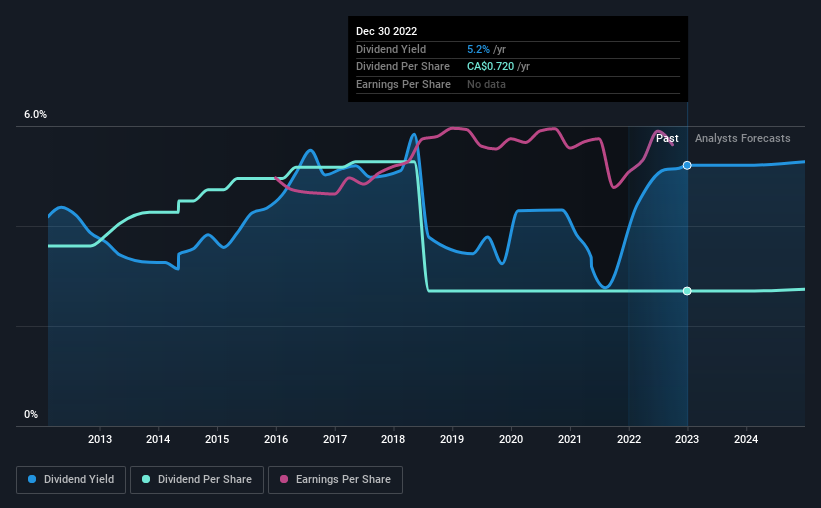The width and height of the screenshot is (821, 508).
Task: Click the 5.2% dividend yield value in tooltip
Action: coord(478,49)
